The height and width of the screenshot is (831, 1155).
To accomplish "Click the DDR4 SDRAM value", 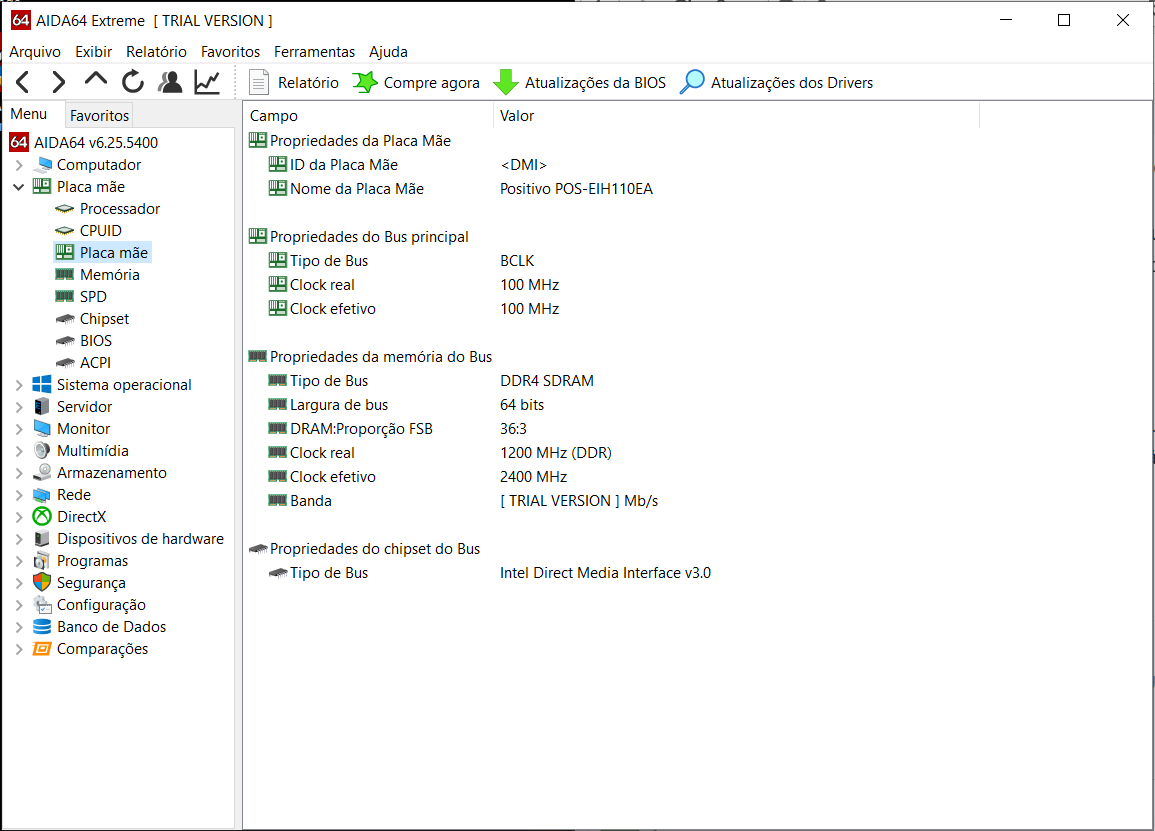I will tap(547, 381).
